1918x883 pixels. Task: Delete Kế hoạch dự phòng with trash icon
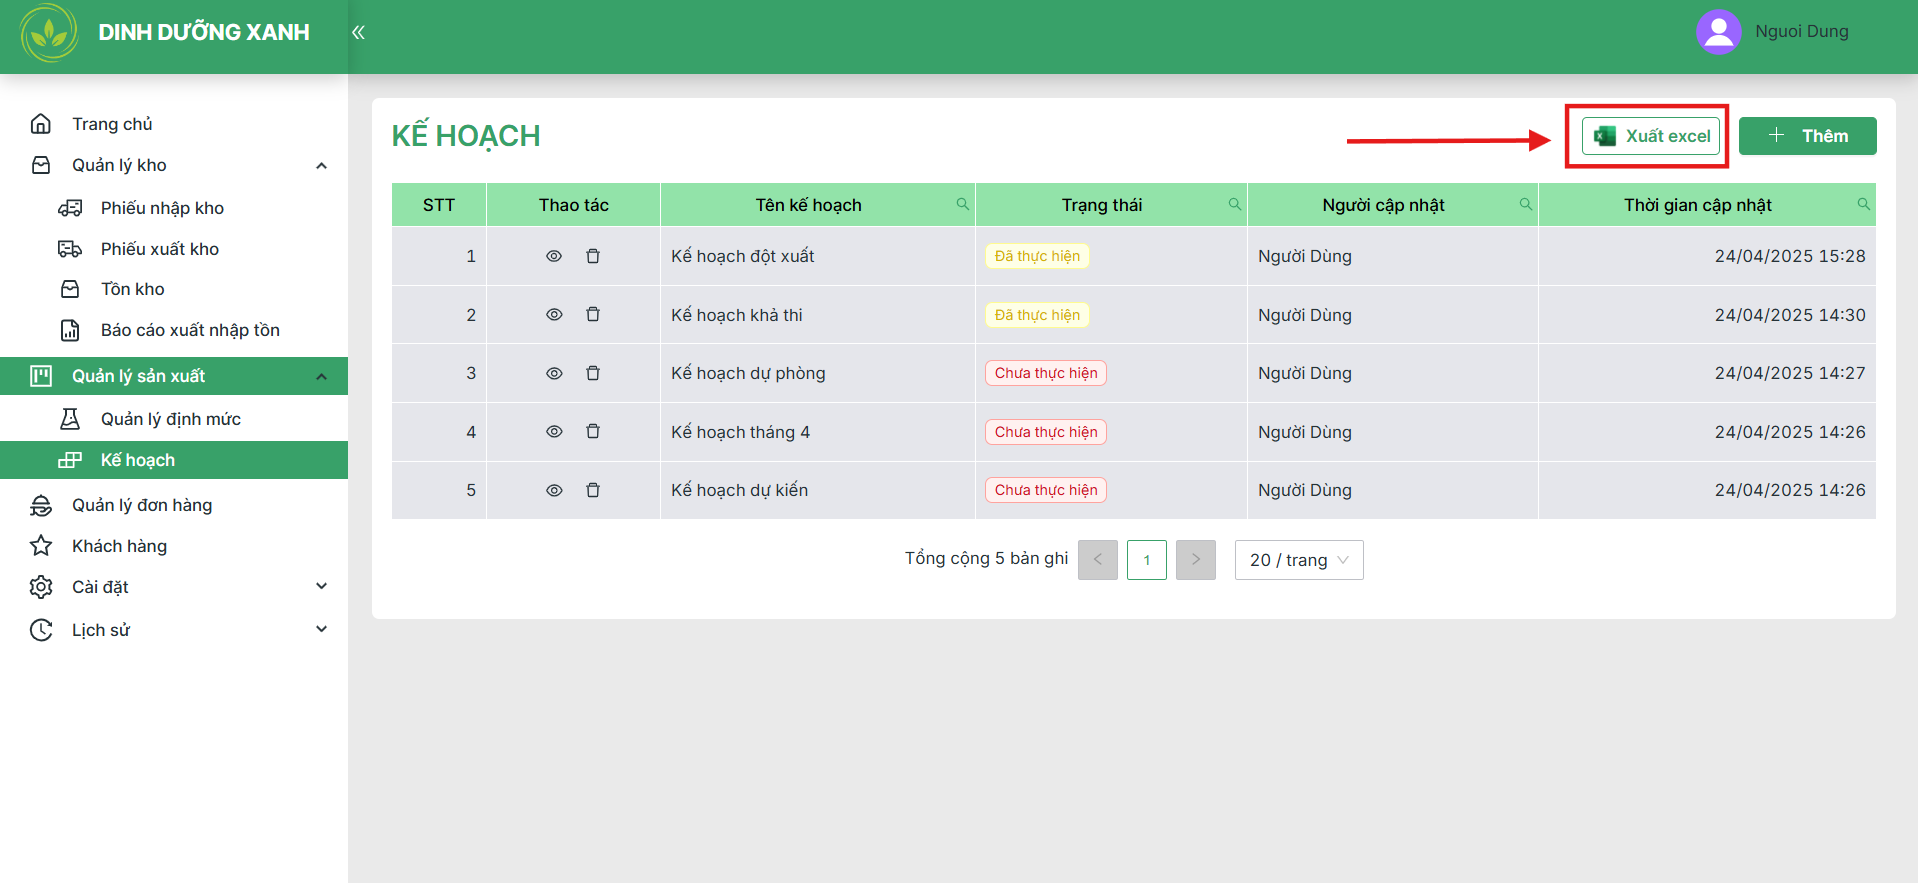[x=593, y=373]
